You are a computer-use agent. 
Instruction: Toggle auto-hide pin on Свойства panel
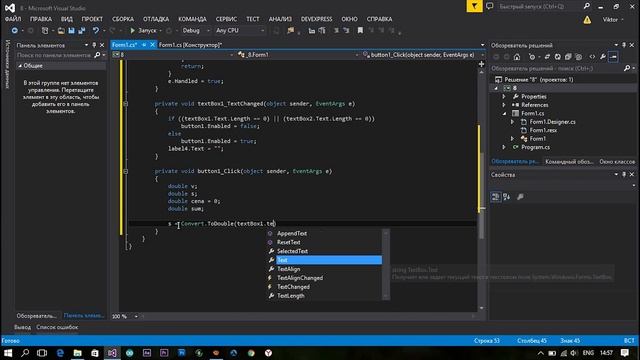pos(624,174)
